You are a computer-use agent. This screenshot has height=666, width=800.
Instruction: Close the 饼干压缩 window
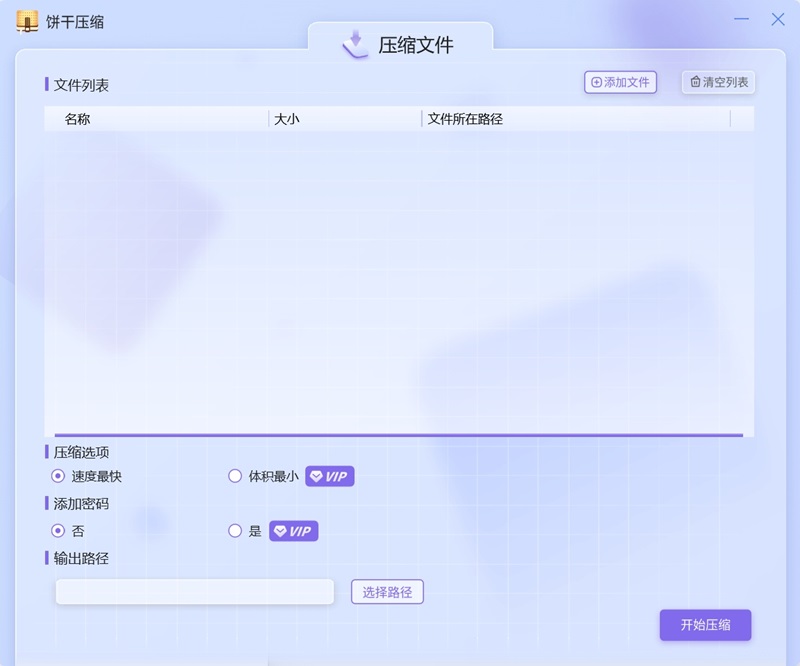coord(778,19)
